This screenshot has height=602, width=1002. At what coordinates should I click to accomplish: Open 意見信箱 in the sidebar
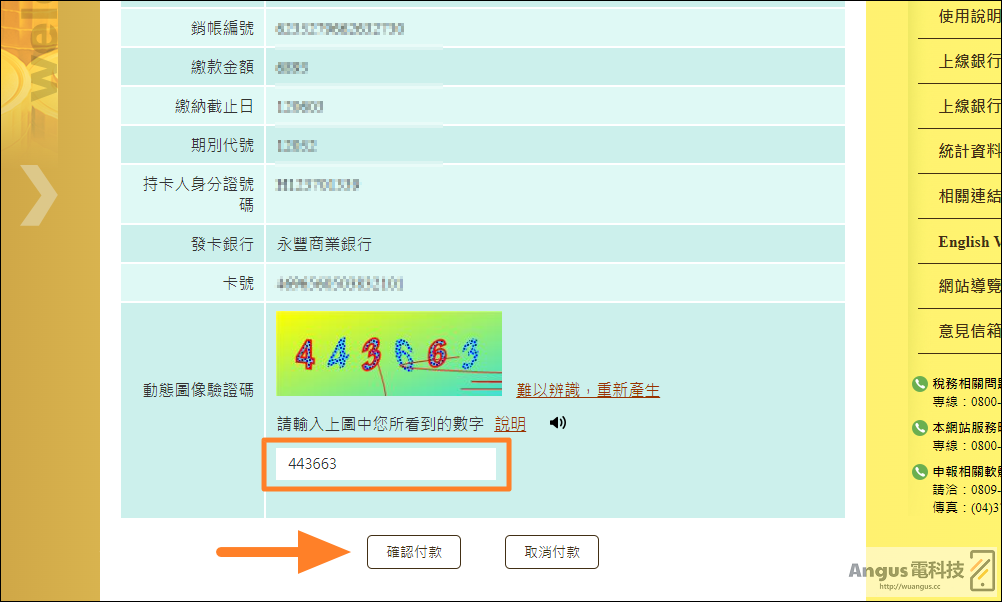pyautogui.click(x=969, y=331)
